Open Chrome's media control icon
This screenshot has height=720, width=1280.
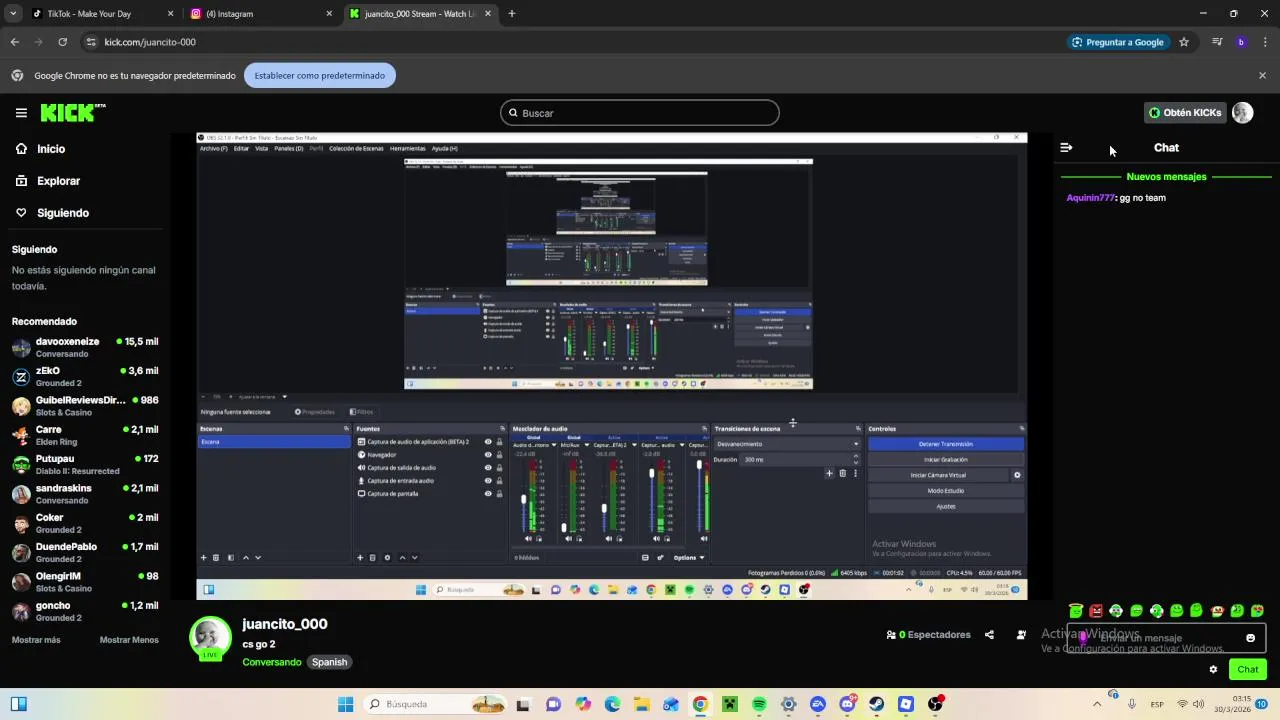pyautogui.click(x=1217, y=42)
